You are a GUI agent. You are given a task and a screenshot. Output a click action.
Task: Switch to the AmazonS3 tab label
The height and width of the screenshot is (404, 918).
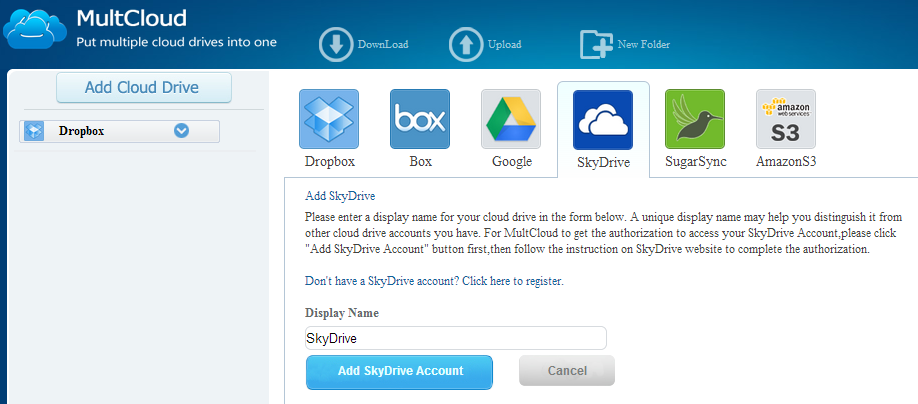786,162
